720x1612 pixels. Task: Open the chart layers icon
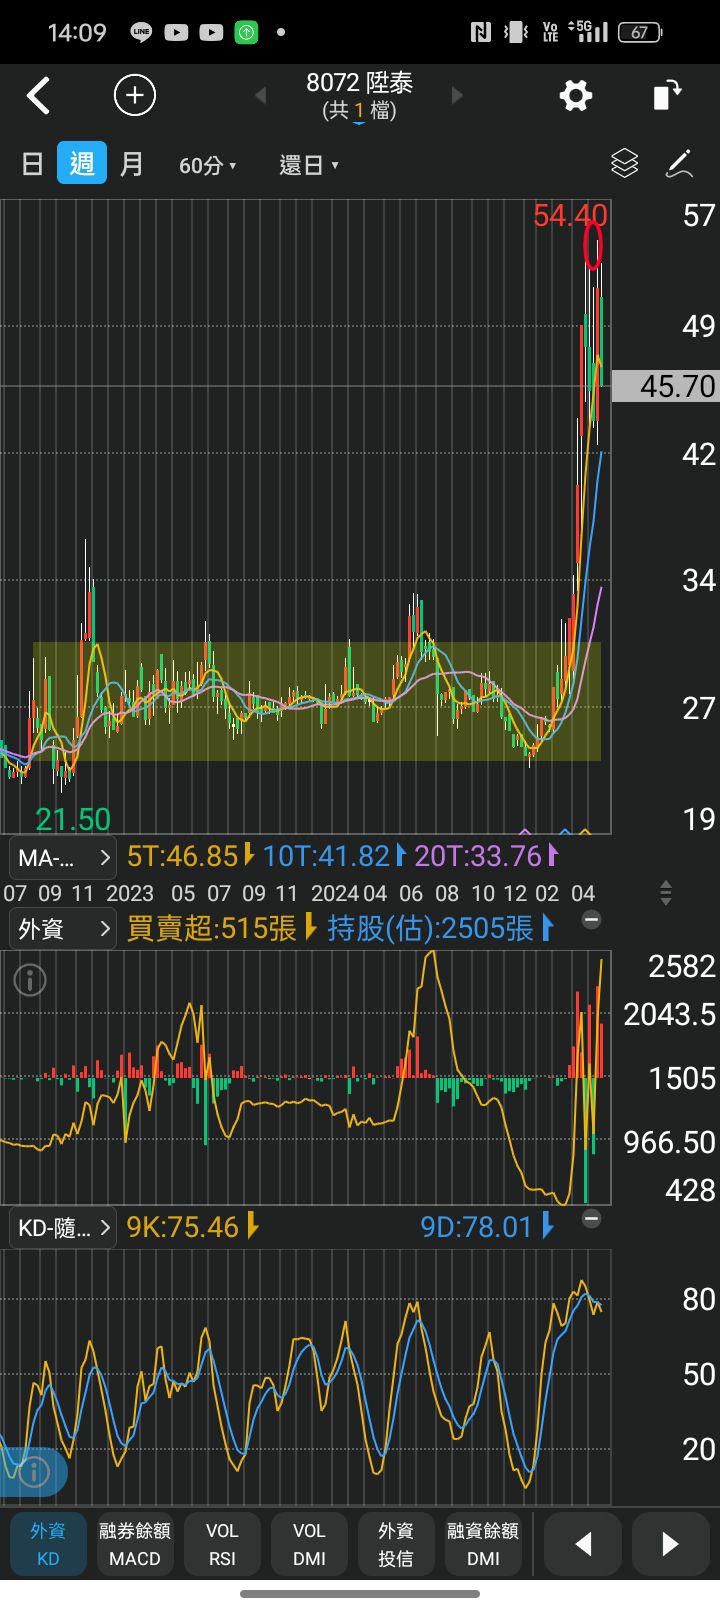click(x=624, y=164)
